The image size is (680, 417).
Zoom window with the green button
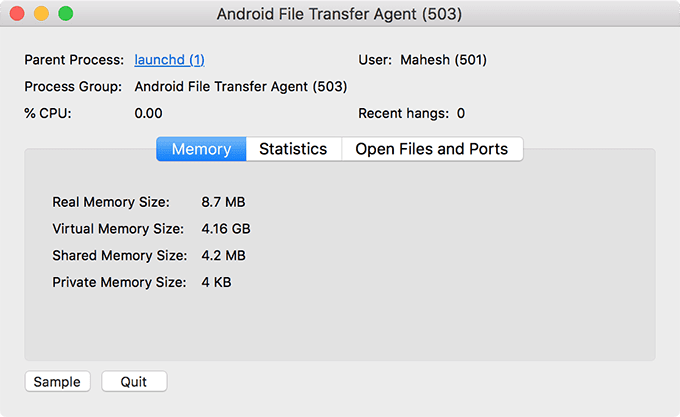(66, 13)
